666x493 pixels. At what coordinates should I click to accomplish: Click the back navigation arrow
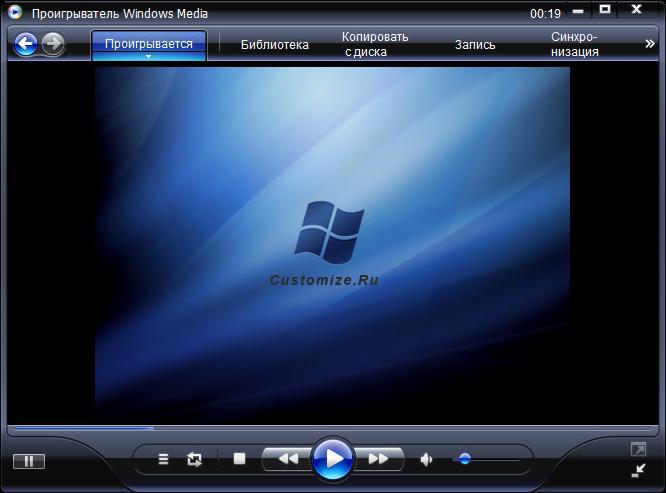[x=25, y=44]
